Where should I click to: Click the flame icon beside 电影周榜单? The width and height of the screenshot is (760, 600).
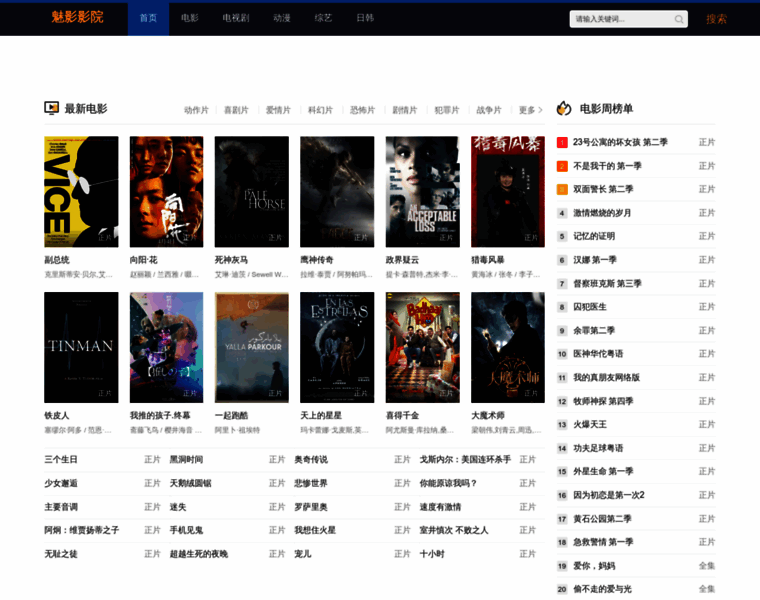tap(564, 108)
